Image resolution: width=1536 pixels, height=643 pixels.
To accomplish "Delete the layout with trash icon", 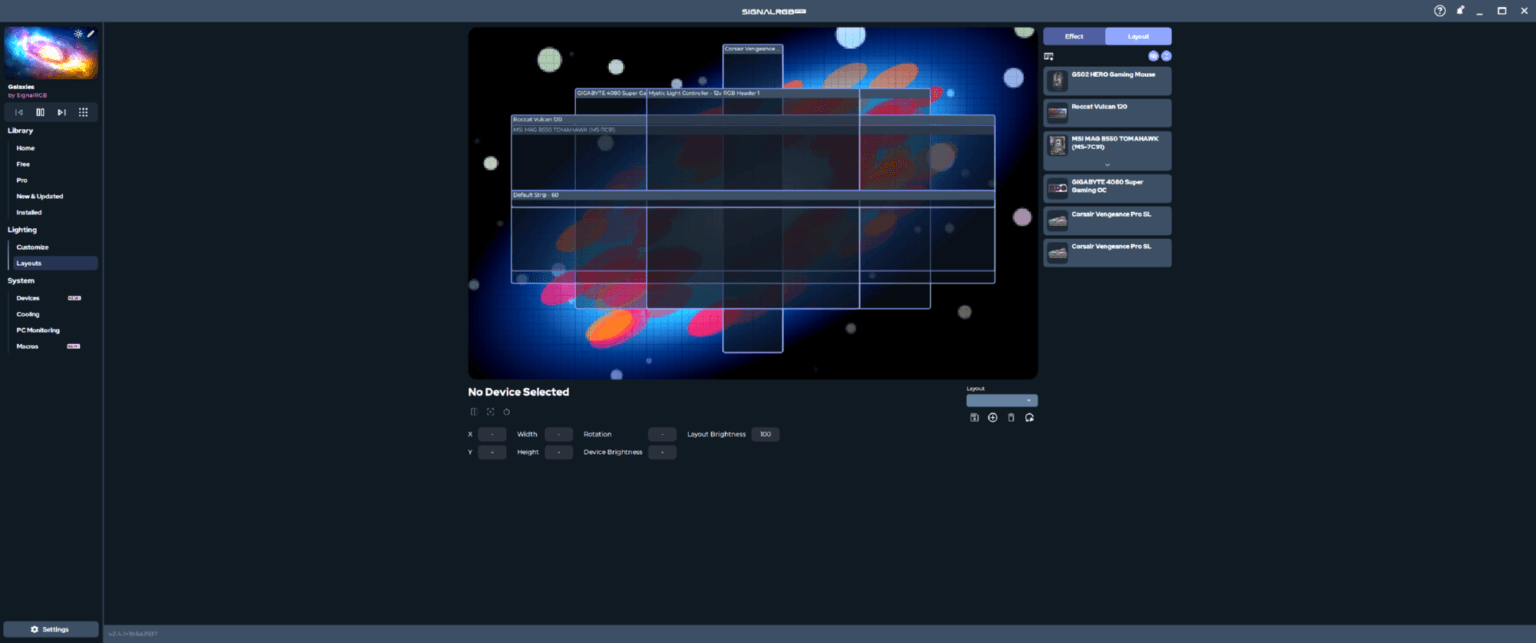I will (1011, 418).
